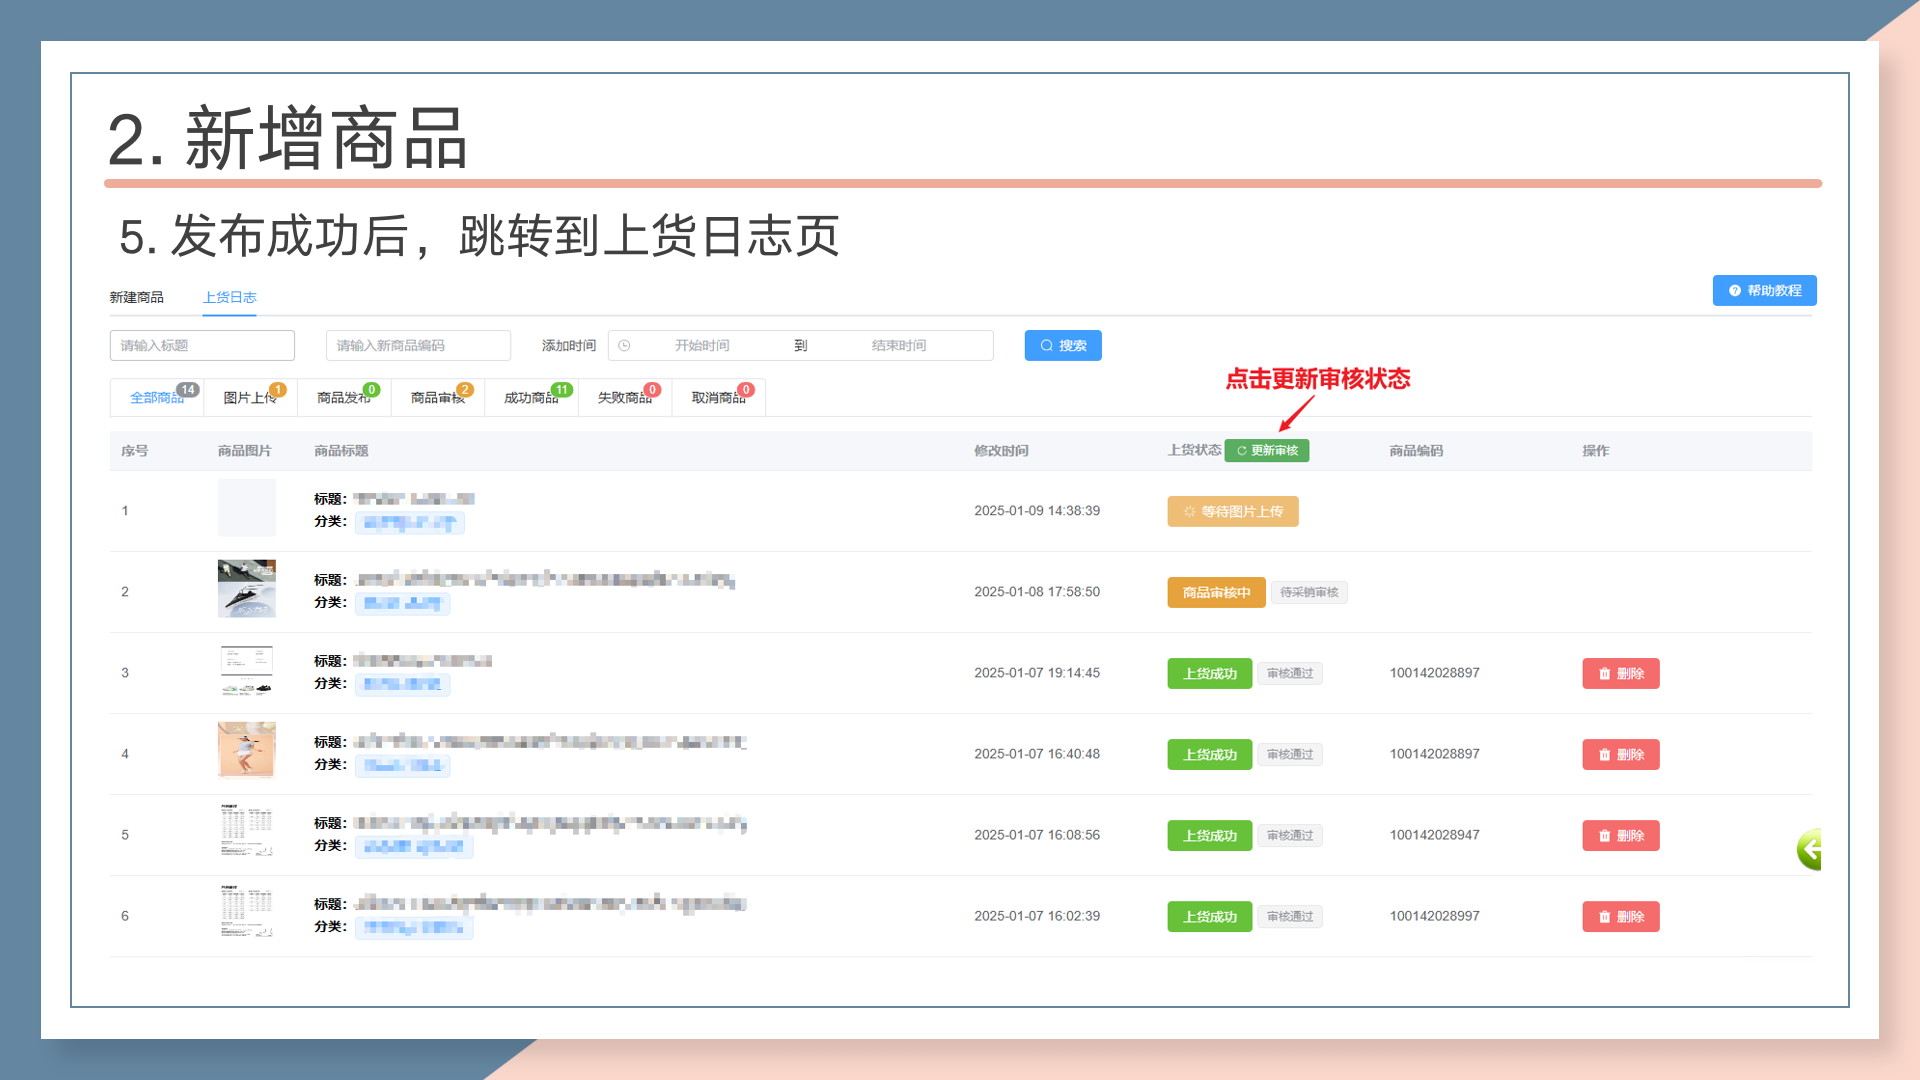Click 商品审核中 status in row 2
This screenshot has height=1080, width=1920.
tap(1216, 593)
